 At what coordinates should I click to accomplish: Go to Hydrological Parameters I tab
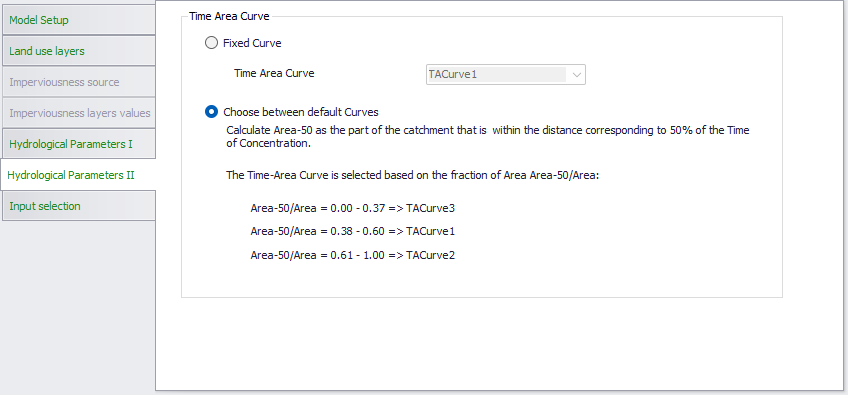click(x=79, y=144)
